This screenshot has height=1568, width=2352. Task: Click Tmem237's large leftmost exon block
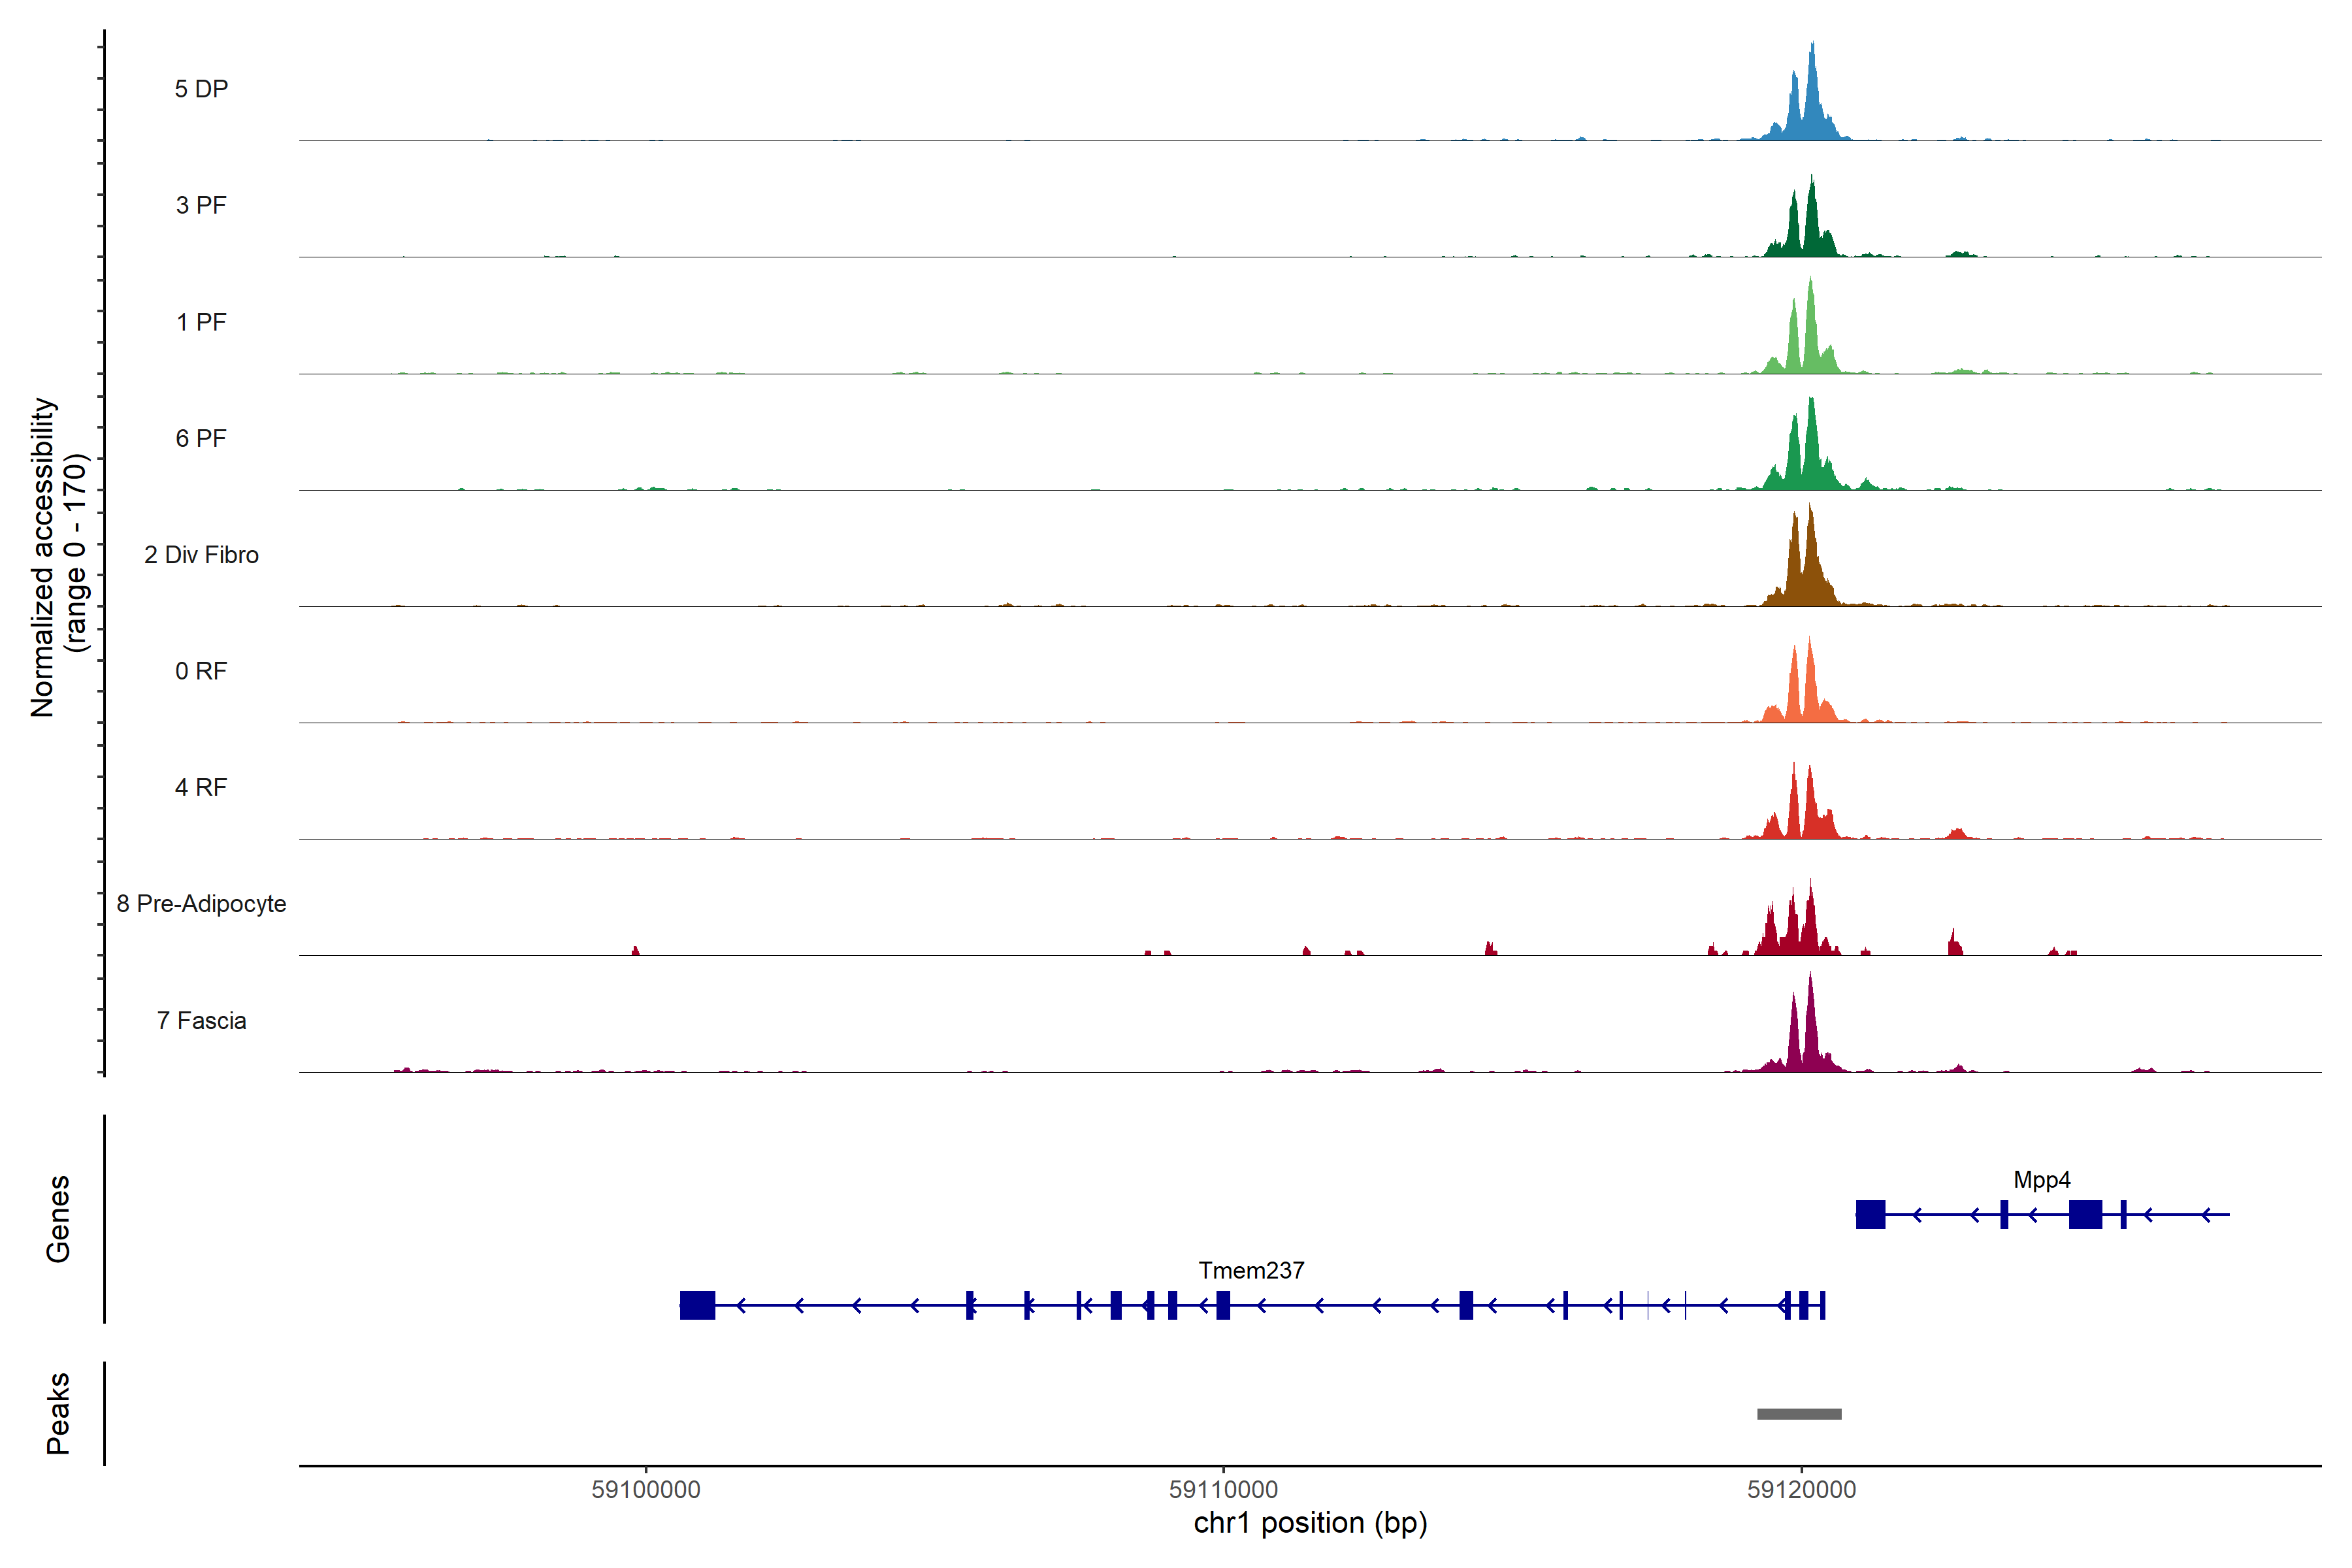click(697, 1305)
